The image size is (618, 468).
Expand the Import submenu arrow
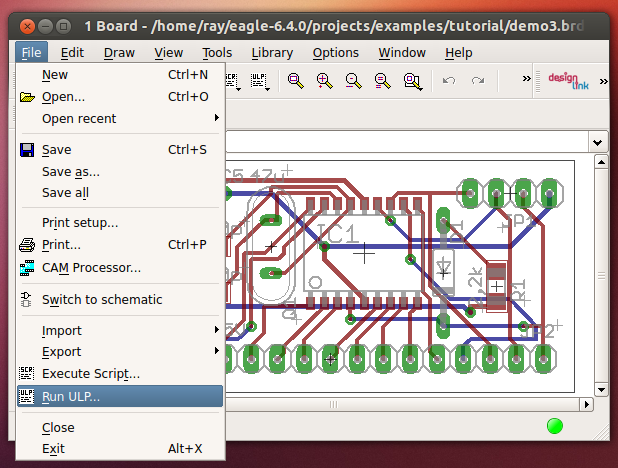tap(216, 329)
